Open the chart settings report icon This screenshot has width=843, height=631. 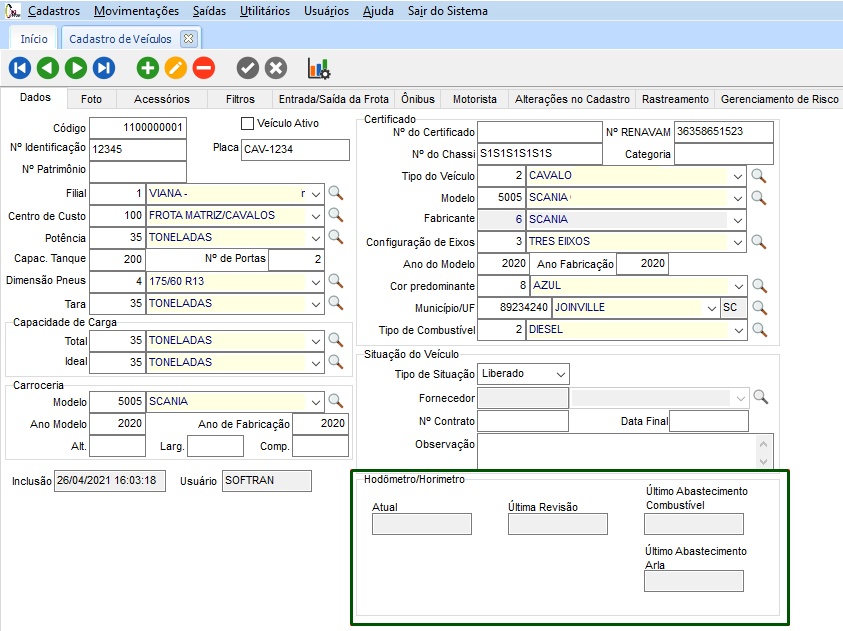coord(318,68)
